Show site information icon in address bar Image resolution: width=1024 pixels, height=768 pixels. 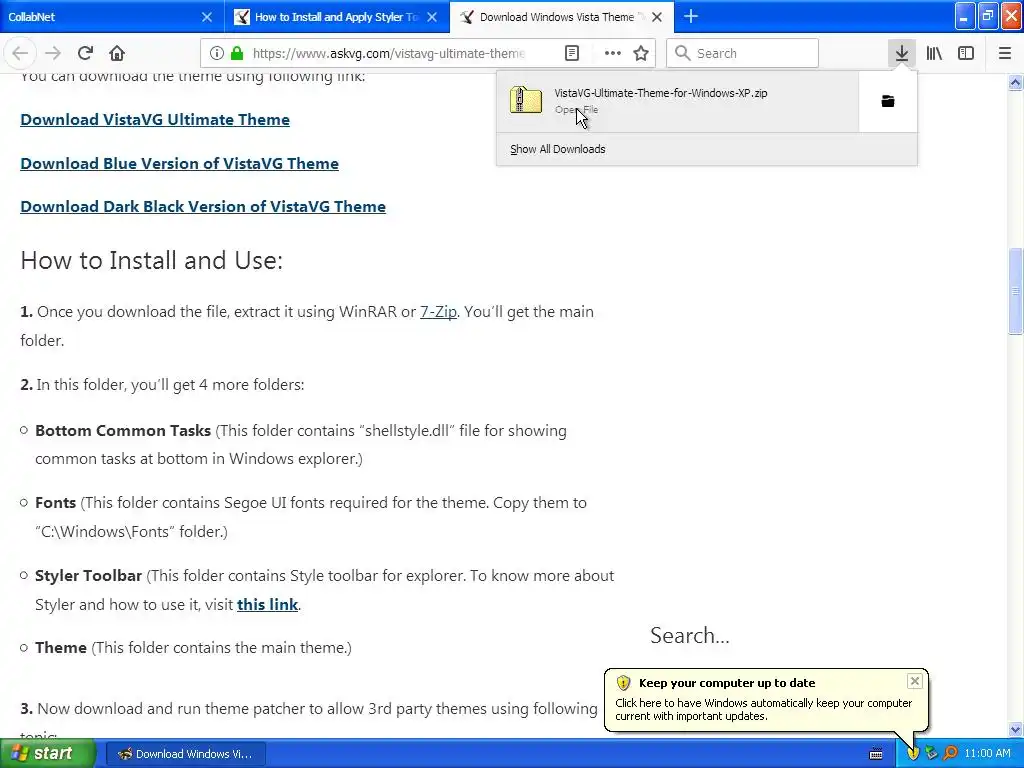(x=217, y=53)
